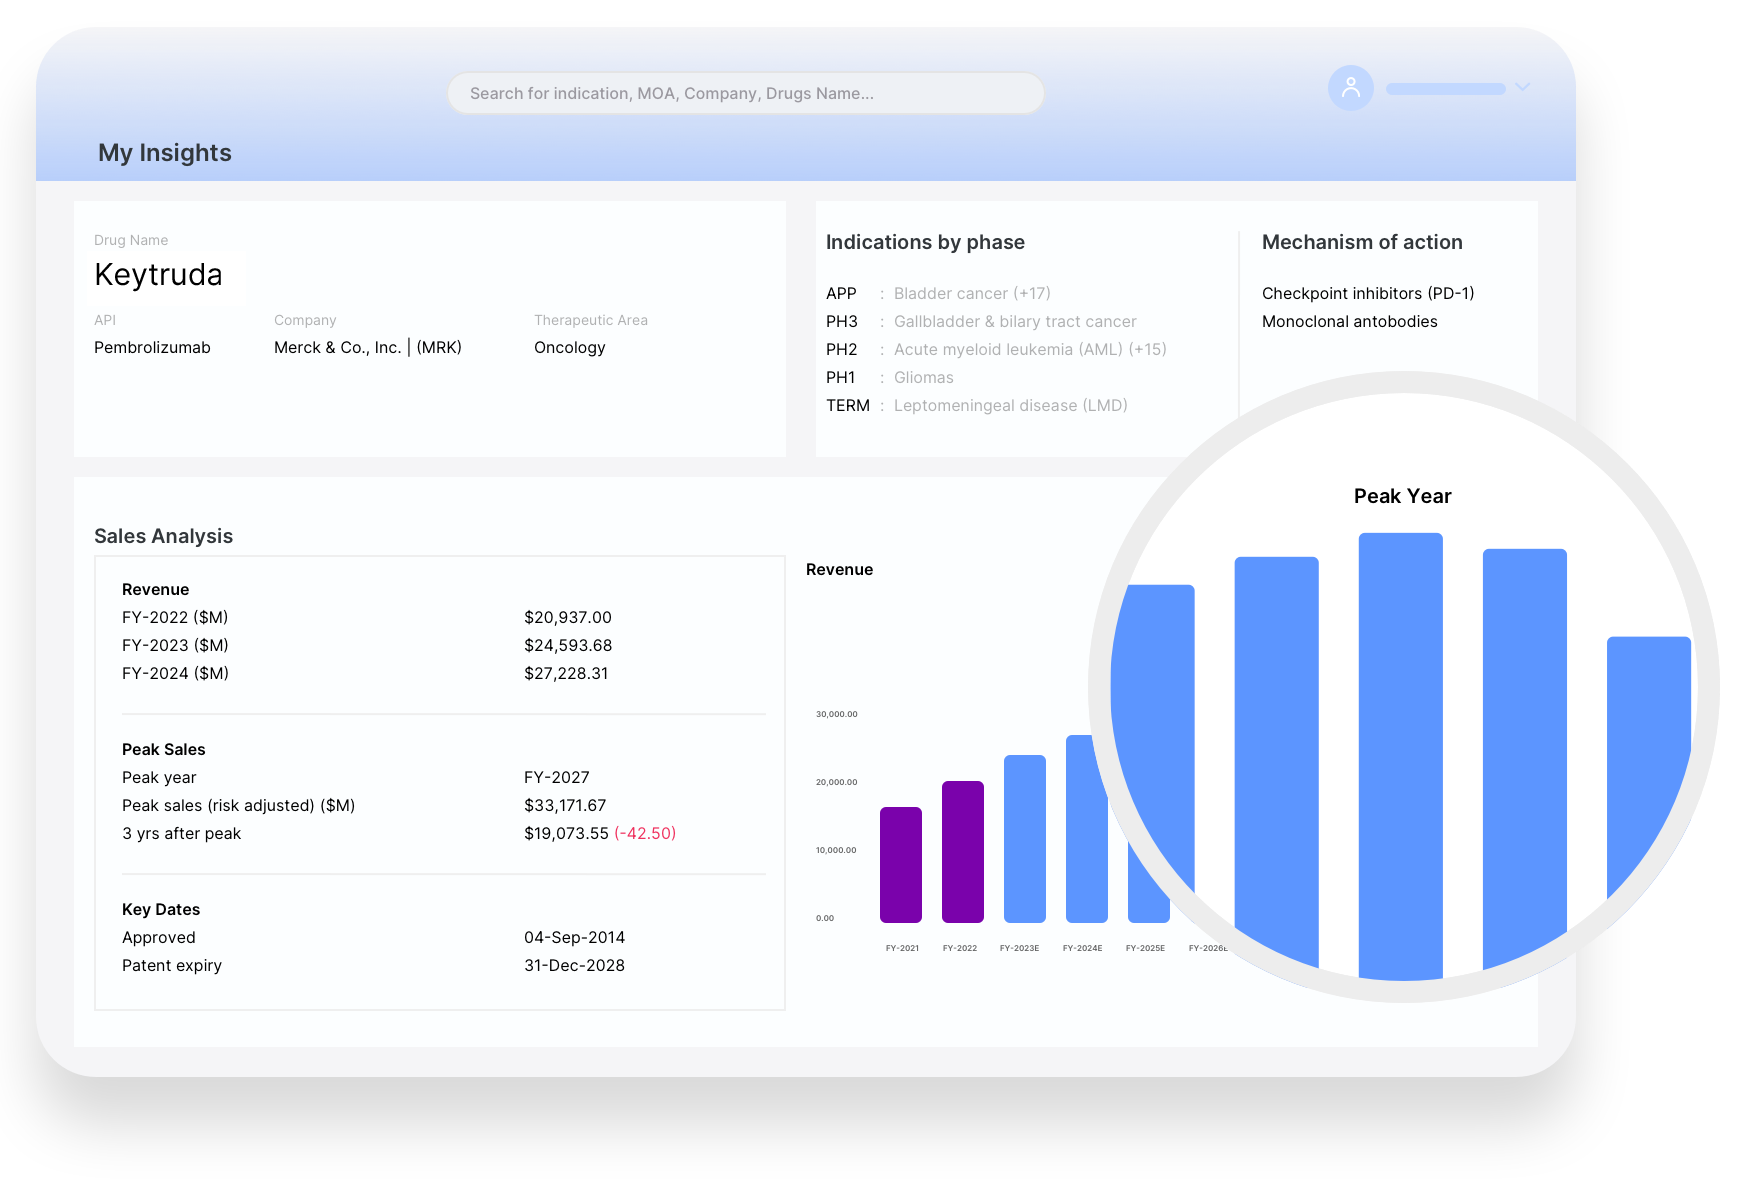This screenshot has height=1186, width=1747.
Task: Open Acute myeloid leukemia (AML) indication
Action: [x=1030, y=349]
